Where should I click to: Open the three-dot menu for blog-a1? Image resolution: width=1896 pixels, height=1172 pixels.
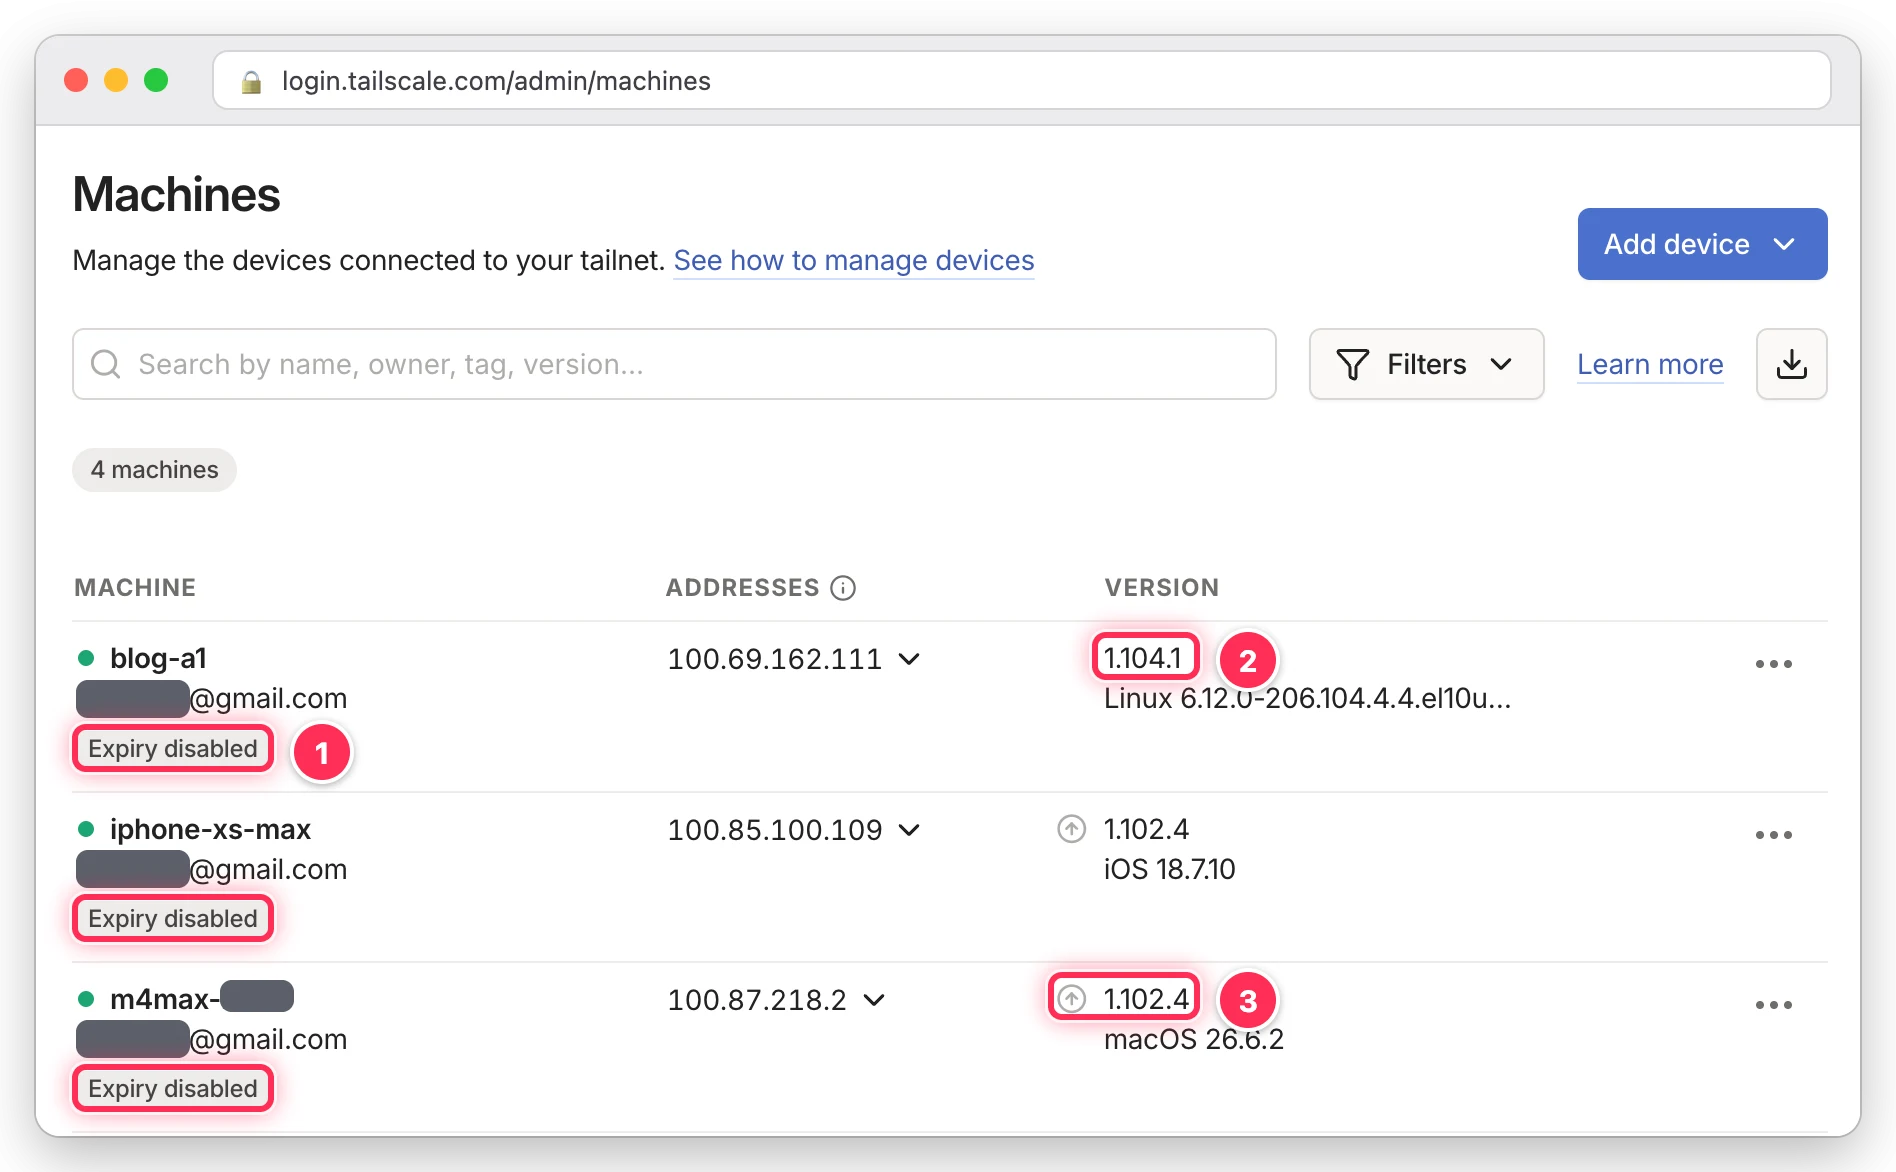1773,664
